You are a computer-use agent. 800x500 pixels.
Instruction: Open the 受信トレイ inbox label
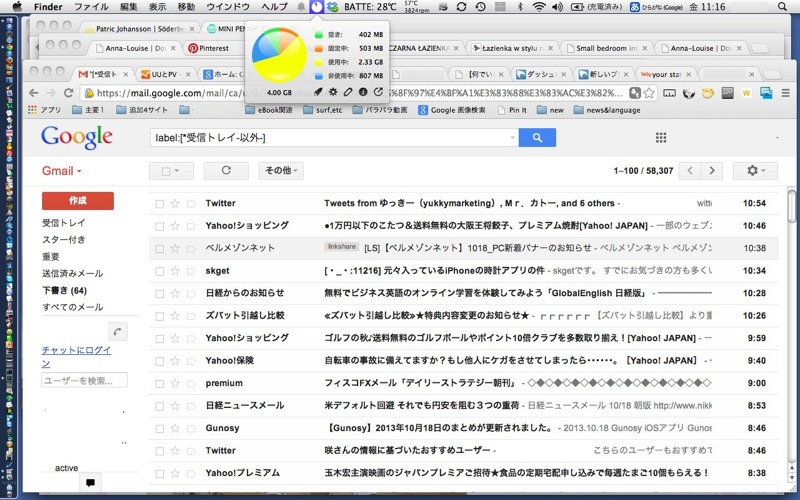(64, 223)
